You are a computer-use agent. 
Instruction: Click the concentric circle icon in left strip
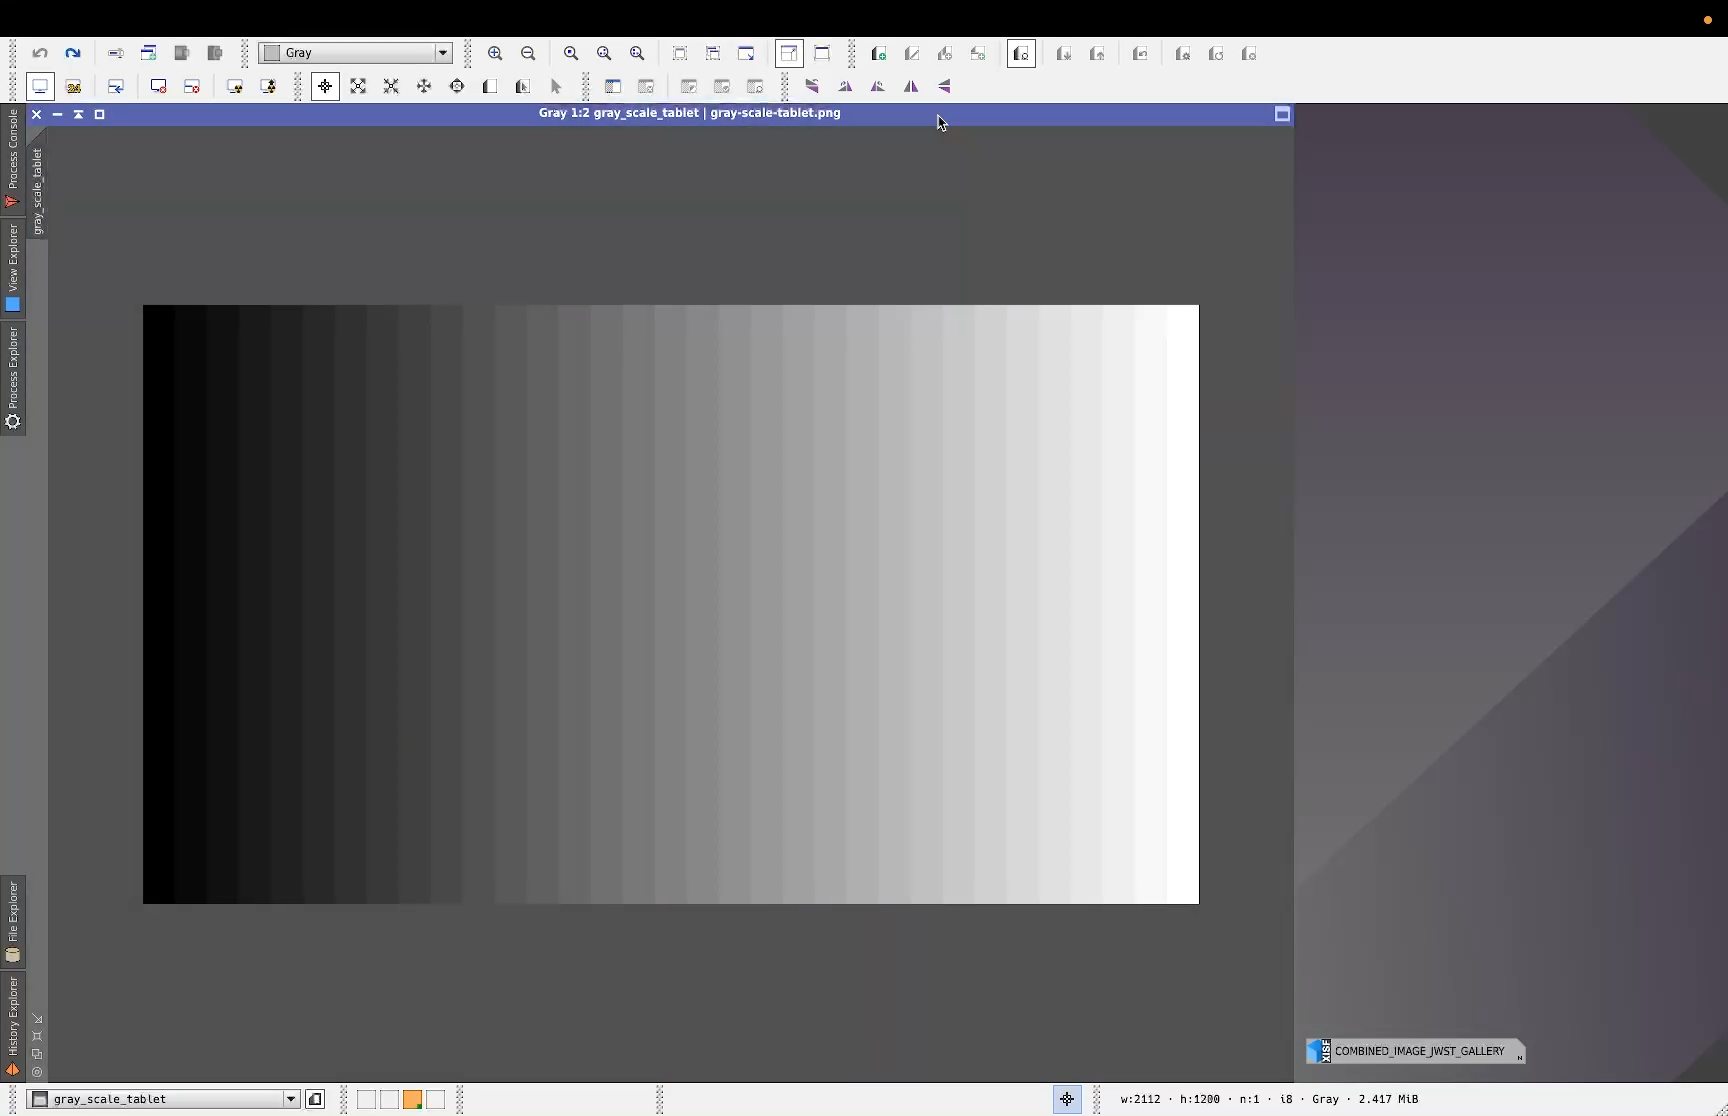click(x=37, y=1072)
